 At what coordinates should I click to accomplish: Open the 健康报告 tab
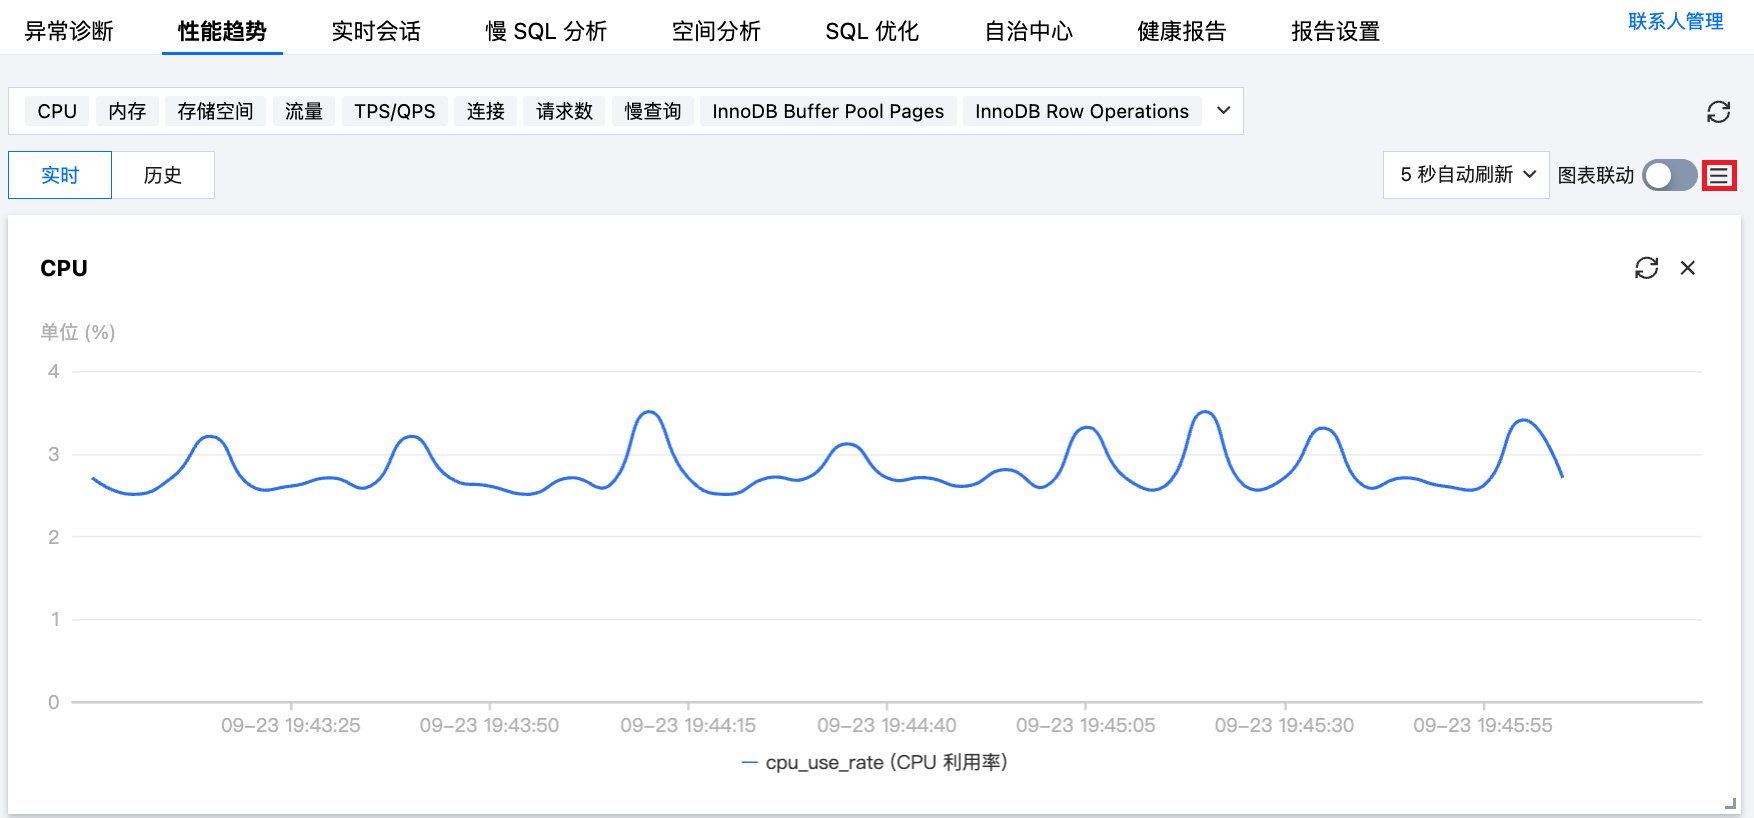[1181, 31]
